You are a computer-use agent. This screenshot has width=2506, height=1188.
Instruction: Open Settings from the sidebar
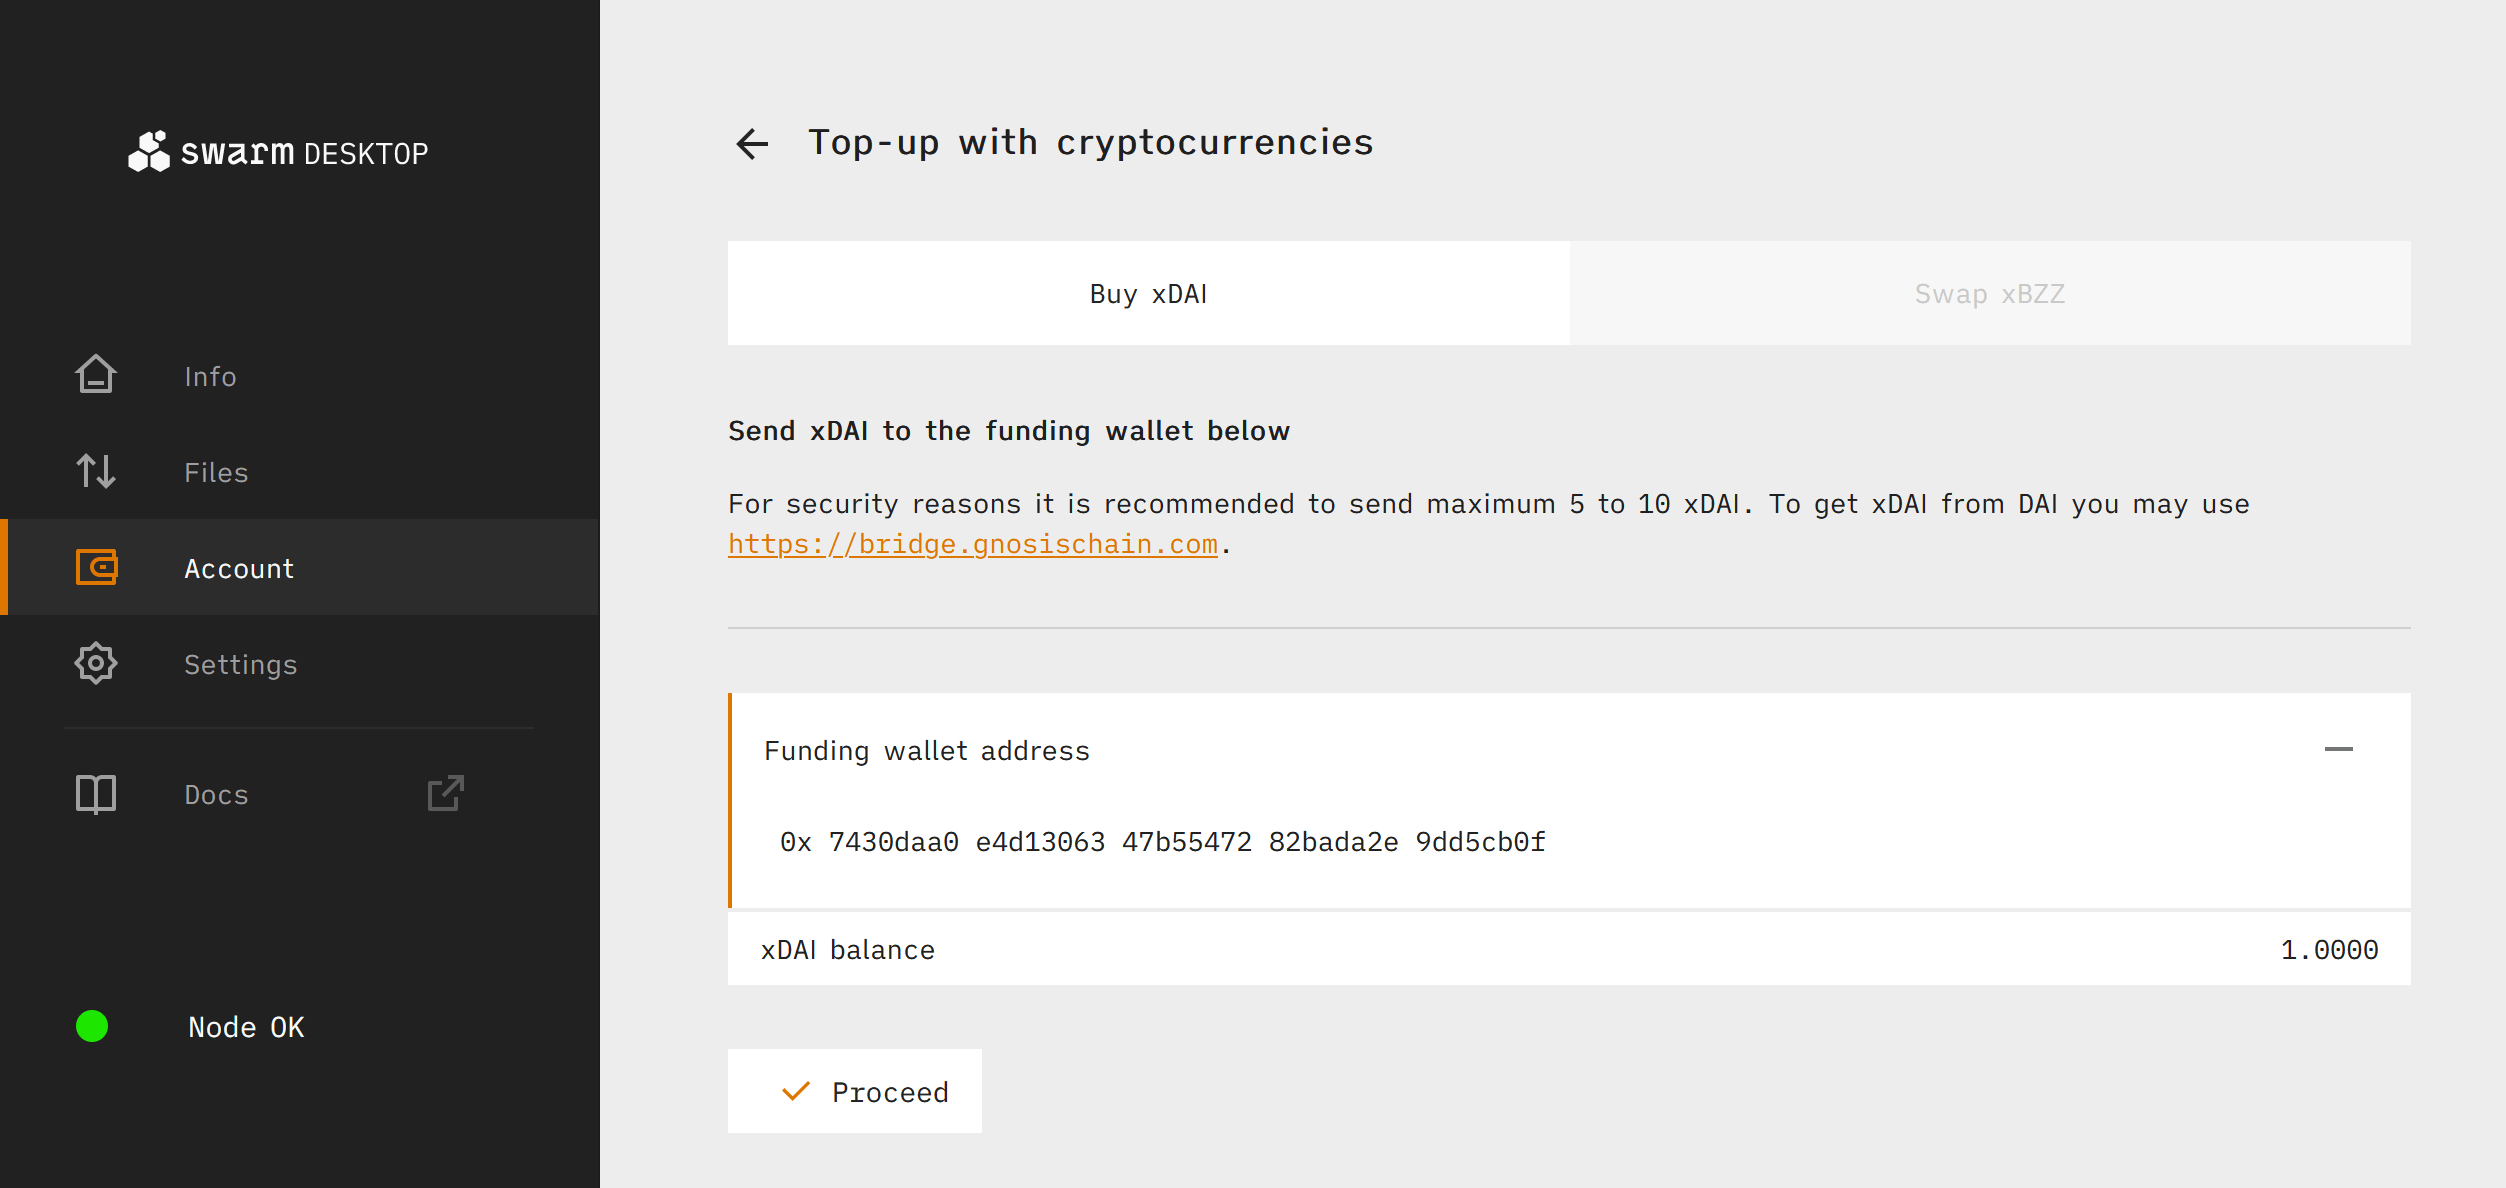pyautogui.click(x=240, y=665)
